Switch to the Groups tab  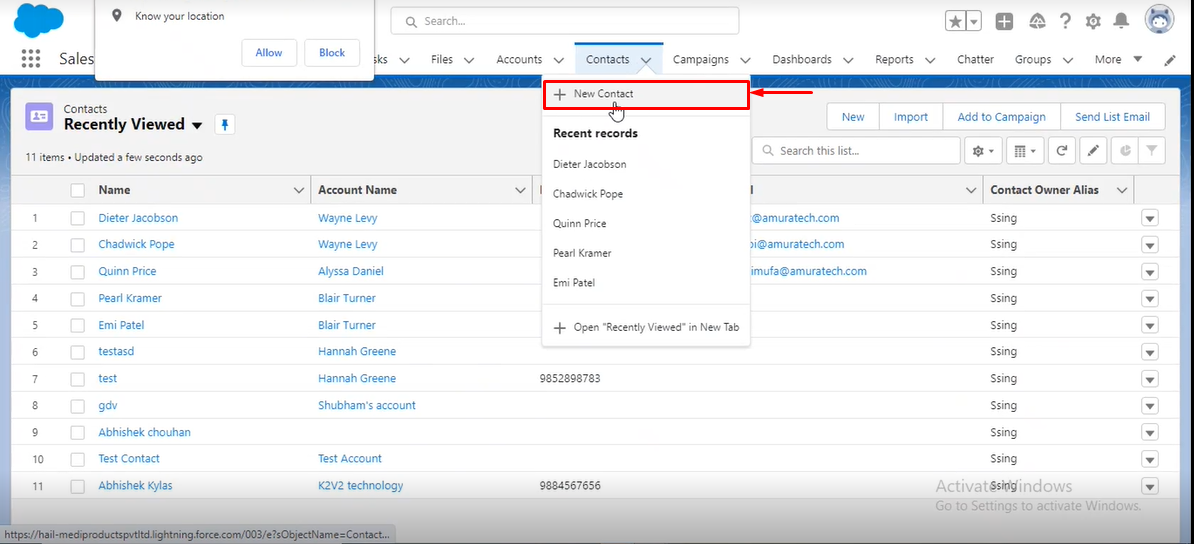1033,59
